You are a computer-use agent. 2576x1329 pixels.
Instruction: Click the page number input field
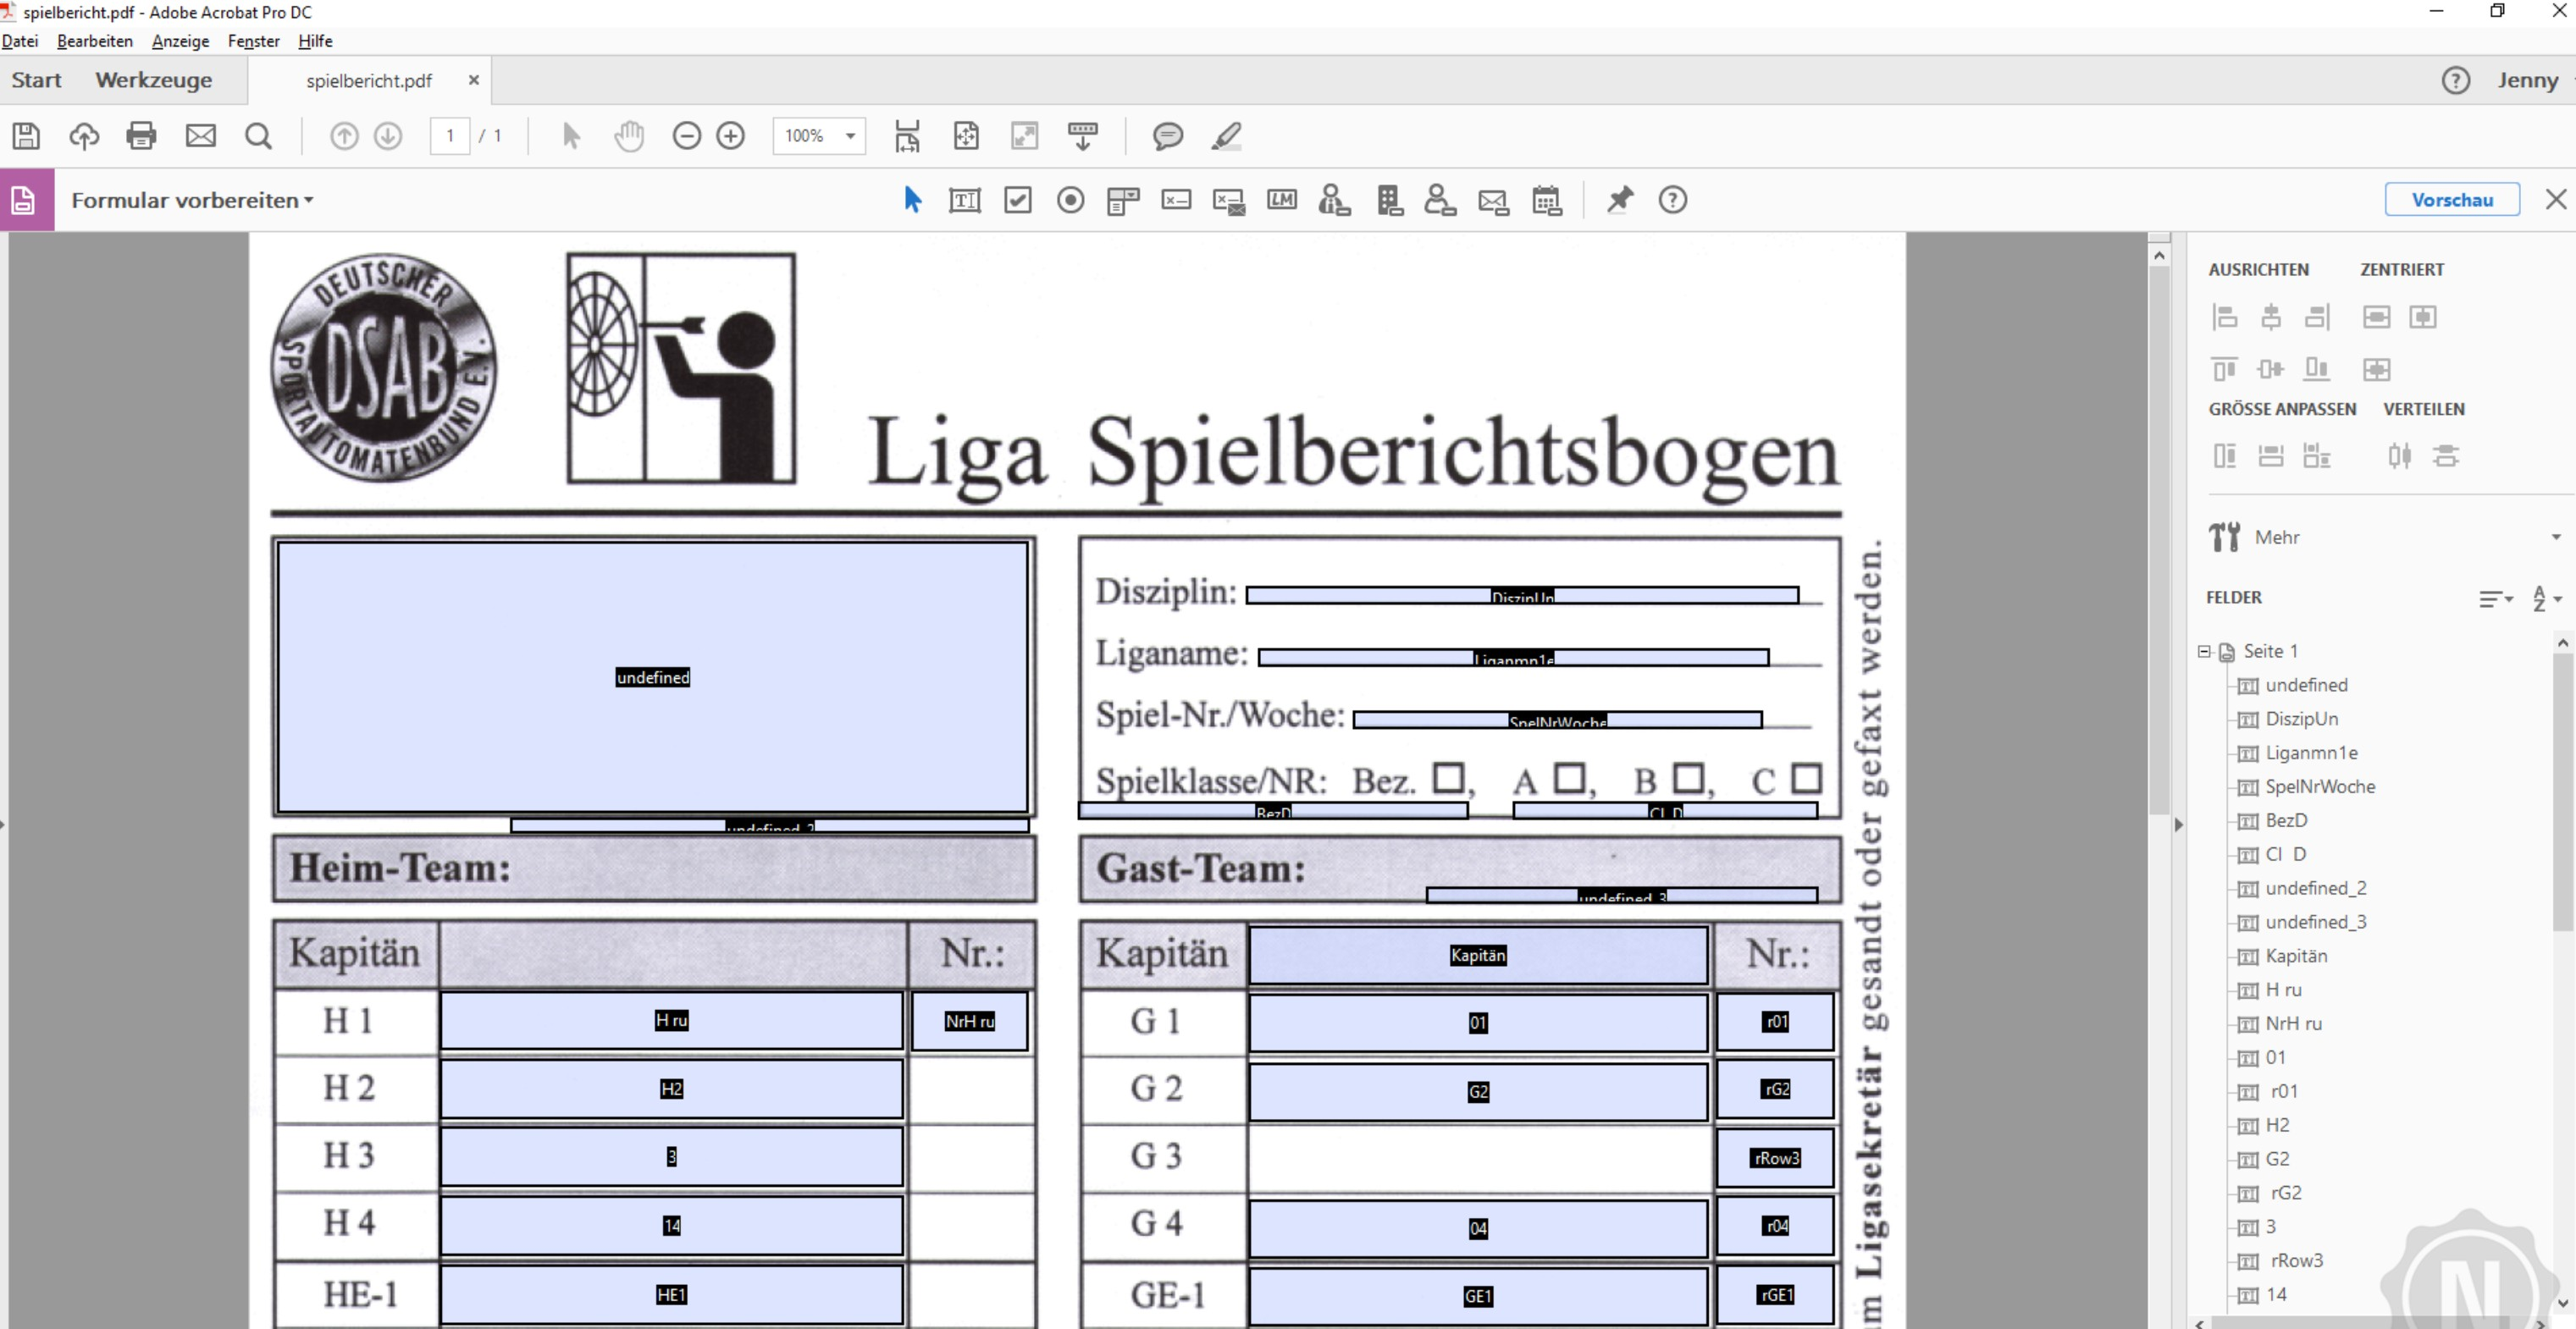click(x=450, y=136)
